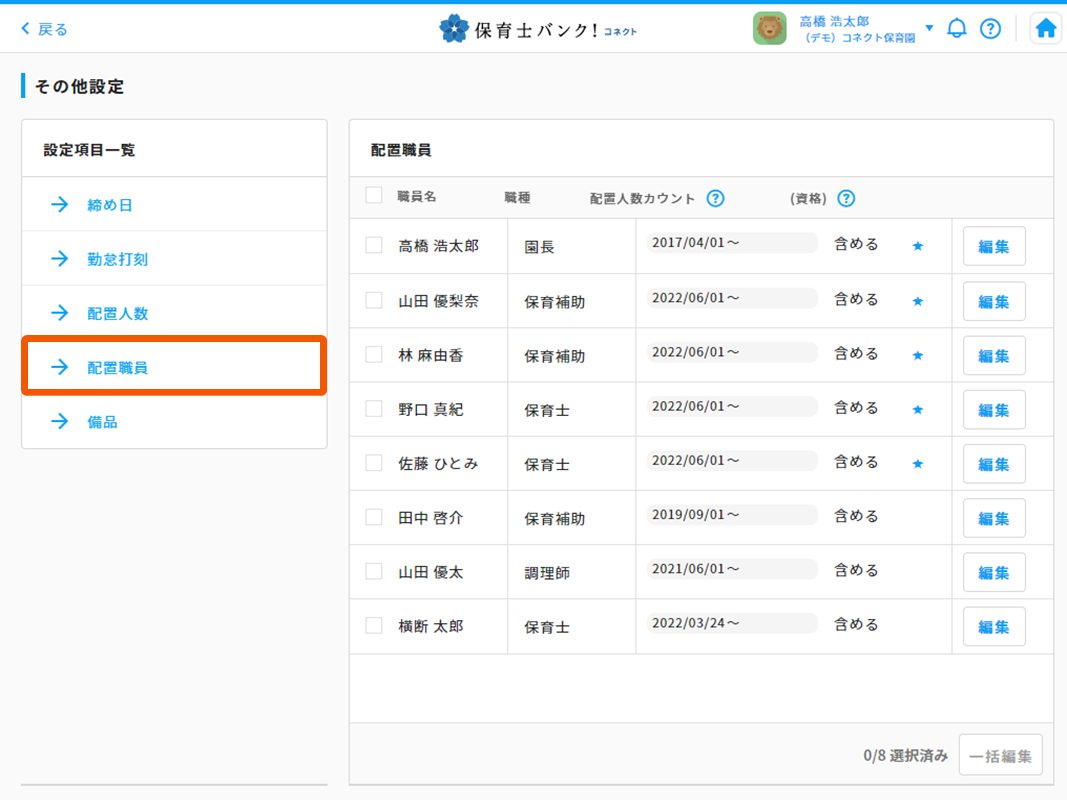The width and height of the screenshot is (1067, 800).
Task: Click the 保育士バンク! flower logo
Action: pos(454,29)
